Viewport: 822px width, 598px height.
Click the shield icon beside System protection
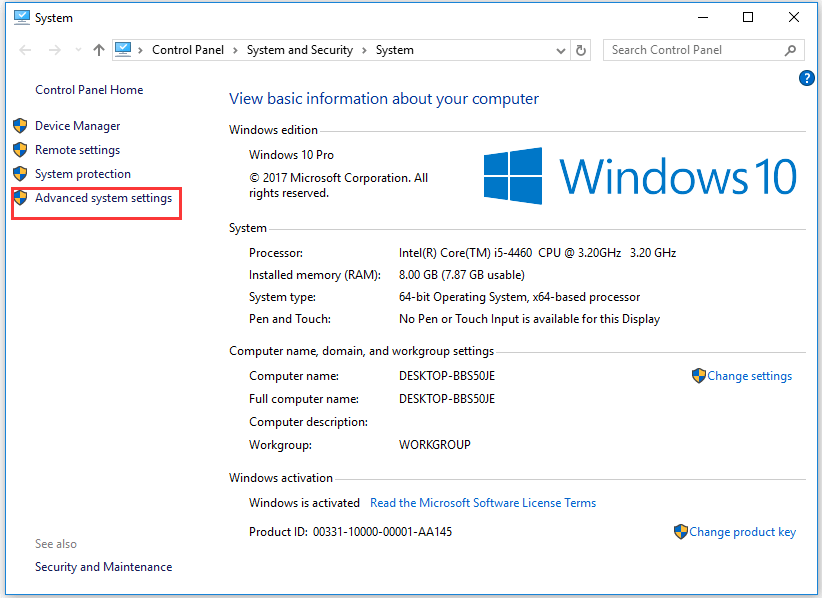point(20,174)
